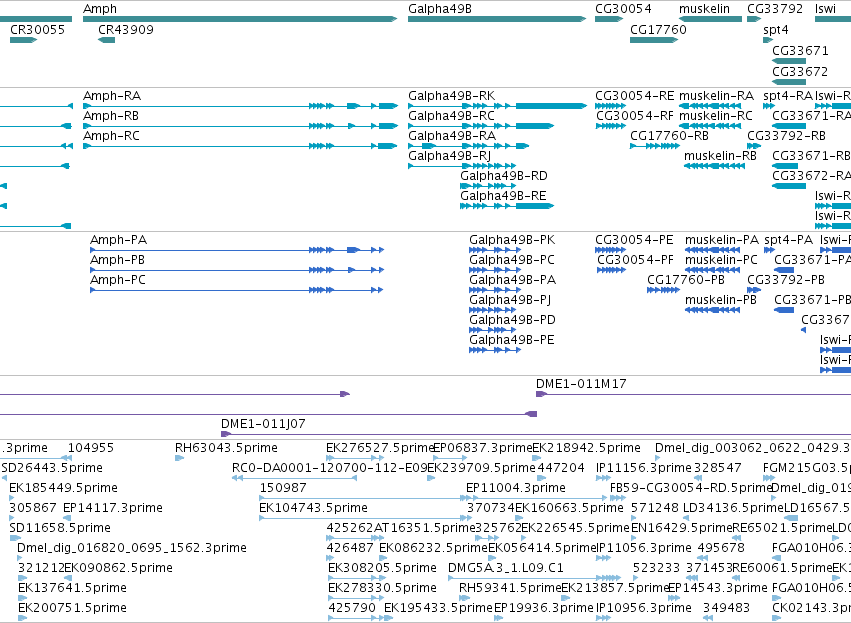
Task: Select the CG33792-PB protein feature
Action: (x=754, y=290)
